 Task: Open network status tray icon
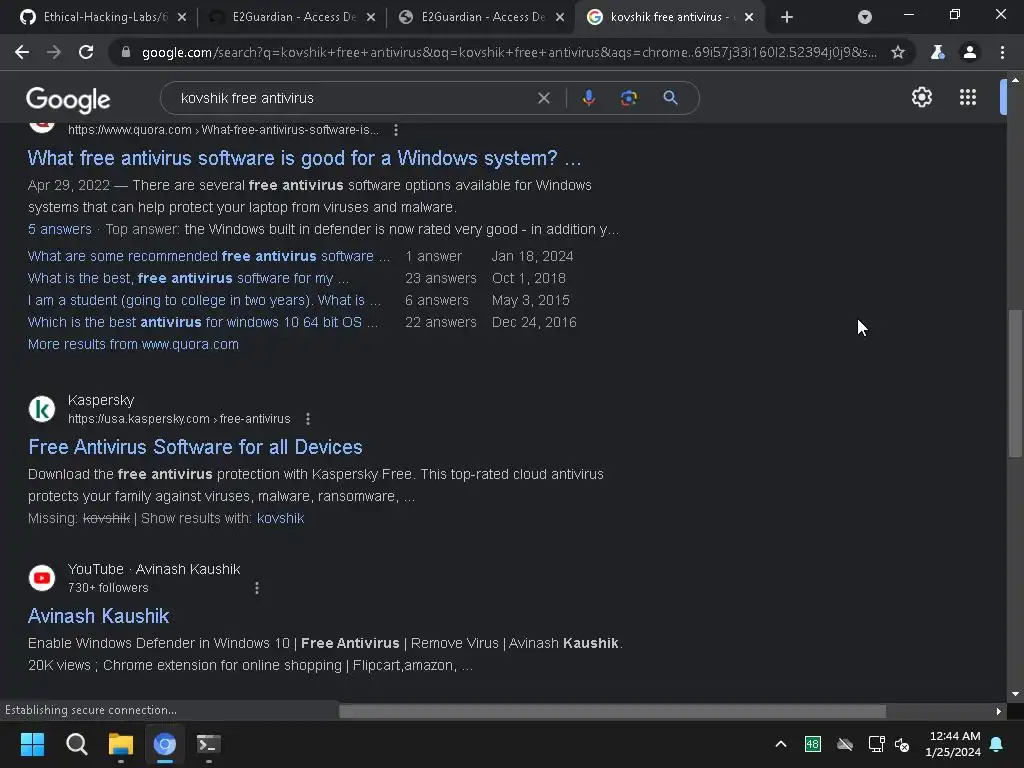tap(876, 744)
